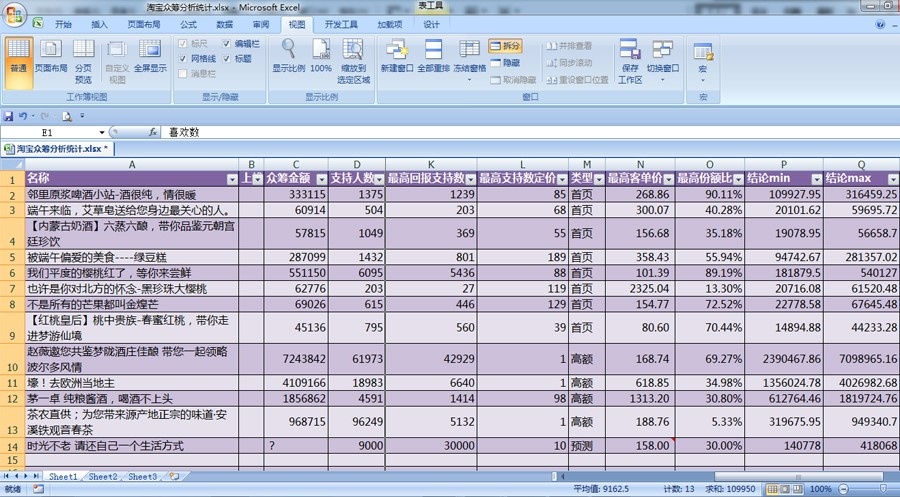Click the 100% zoom level in status bar
900x497 pixels.
coord(820,490)
